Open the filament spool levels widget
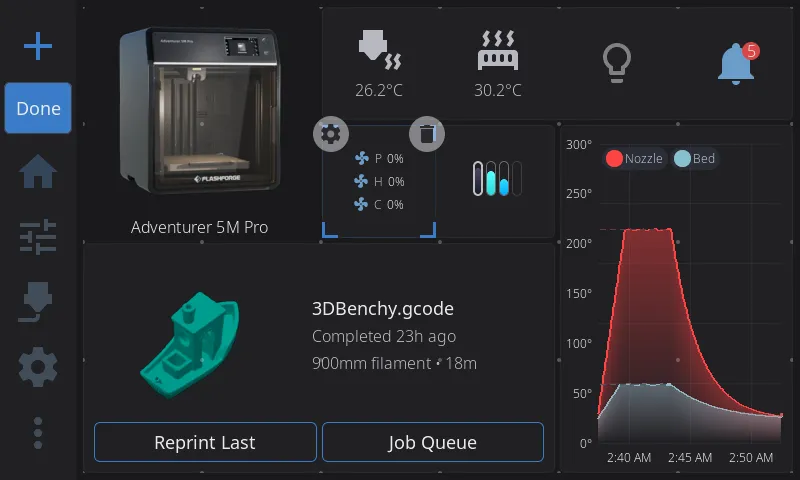Screen dimensions: 800x480 497,179
